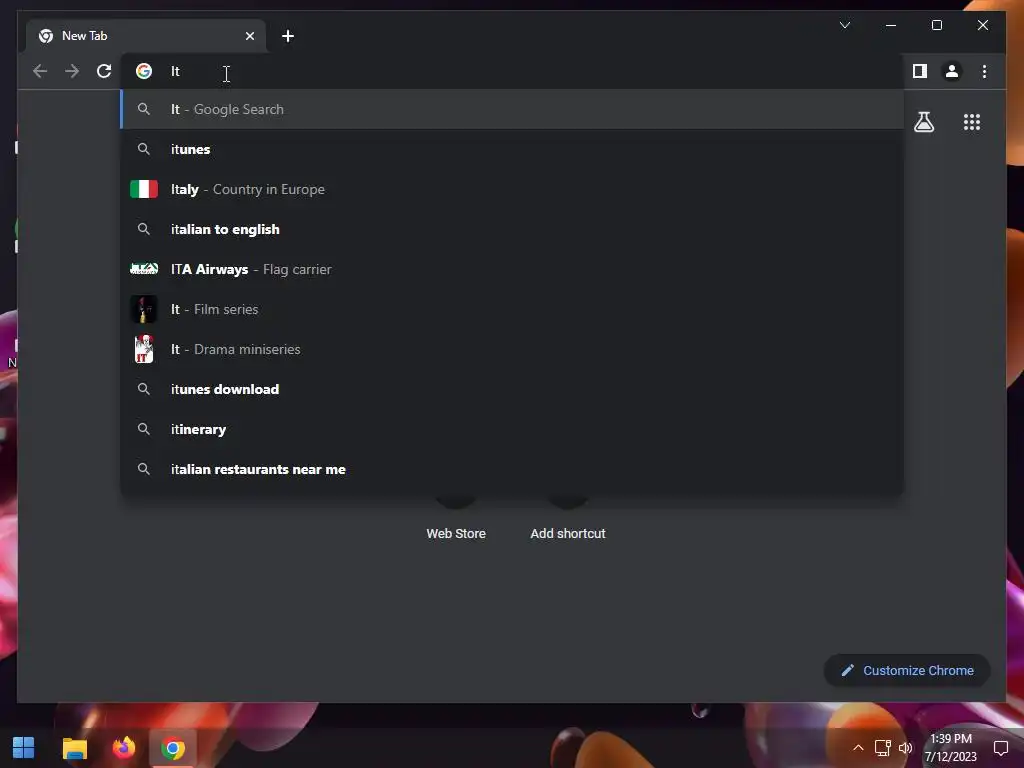The image size is (1024, 768).
Task: Select the 'It - Google Search' suggestion
Action: [512, 109]
